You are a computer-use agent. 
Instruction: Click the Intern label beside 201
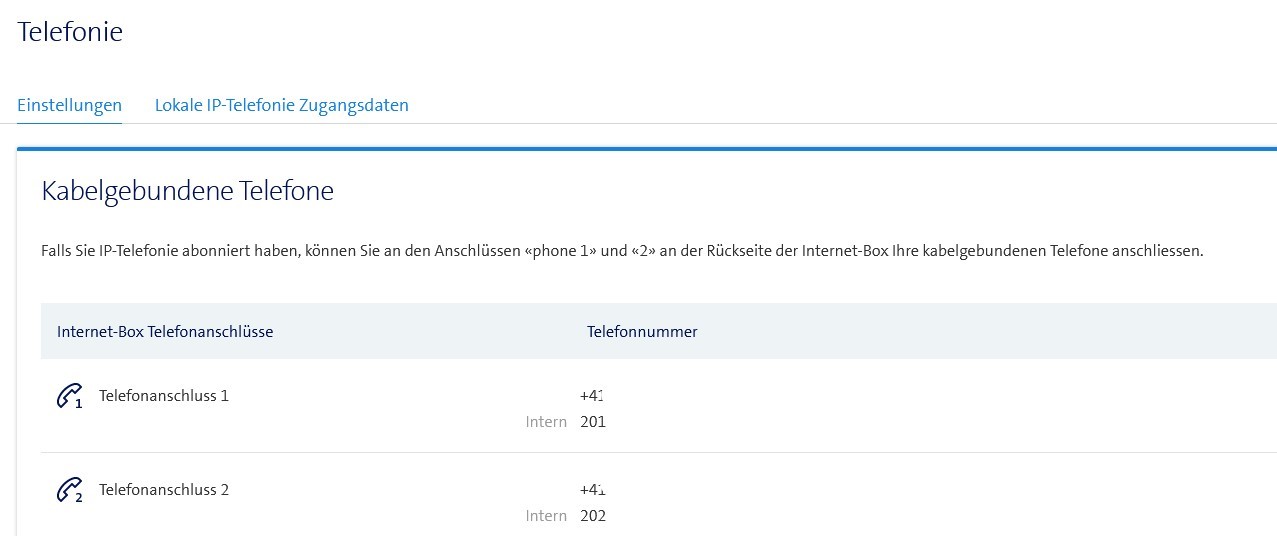(546, 422)
